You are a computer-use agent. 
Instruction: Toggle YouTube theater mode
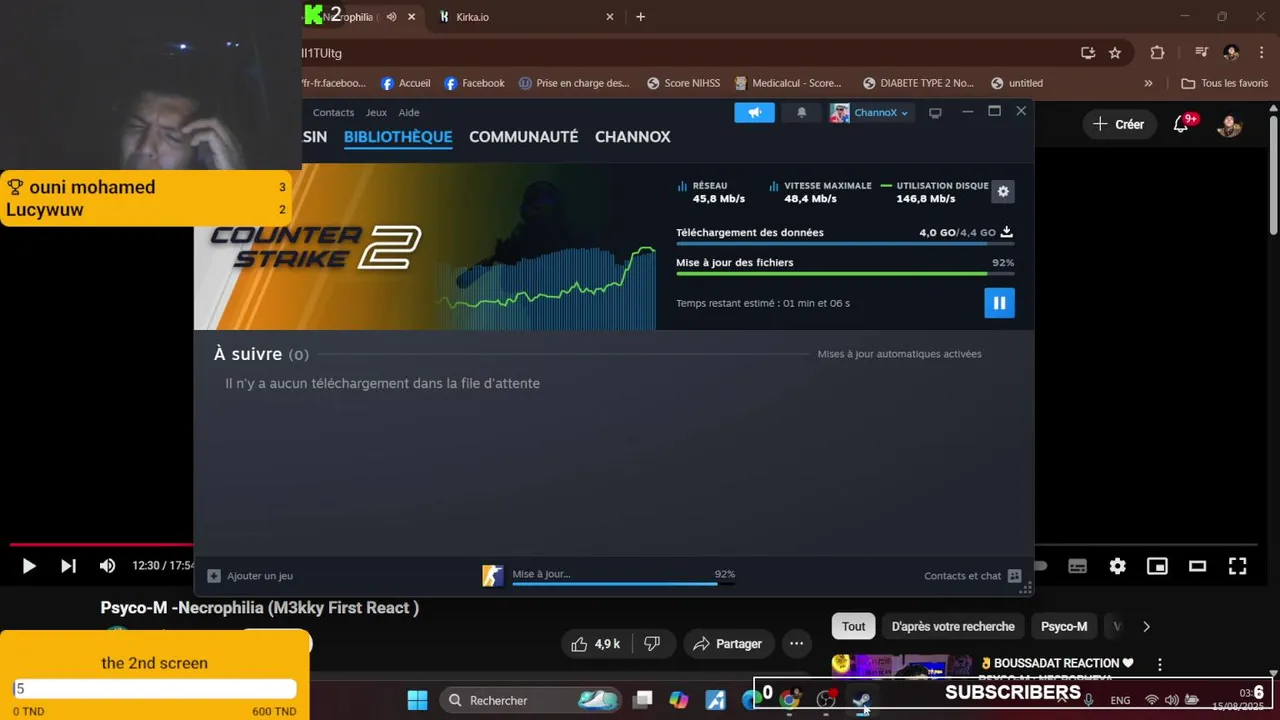coord(1197,566)
